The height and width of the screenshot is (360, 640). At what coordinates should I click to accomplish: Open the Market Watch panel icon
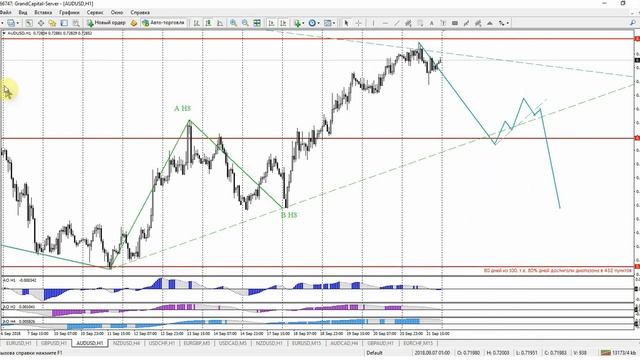point(29,23)
